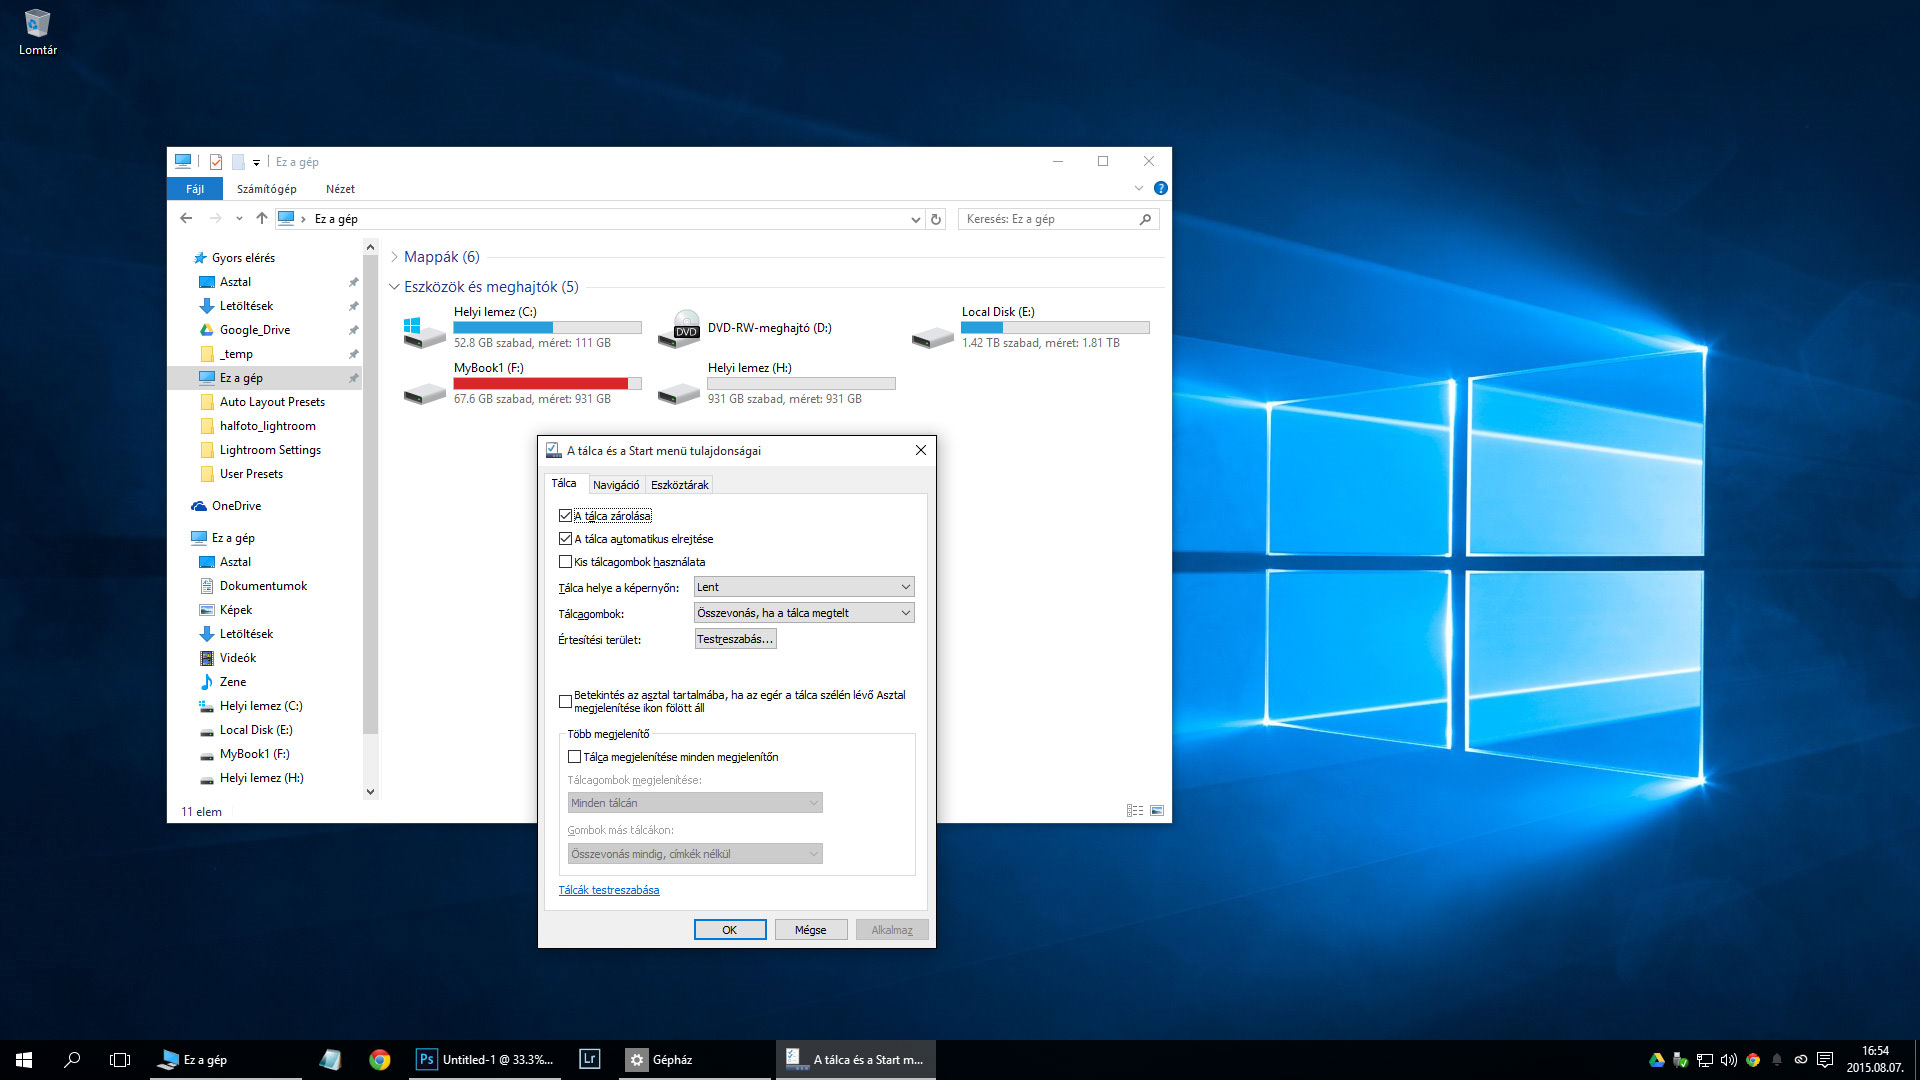Uncheck 'A tálca zárolása' checkbox

tap(566, 516)
